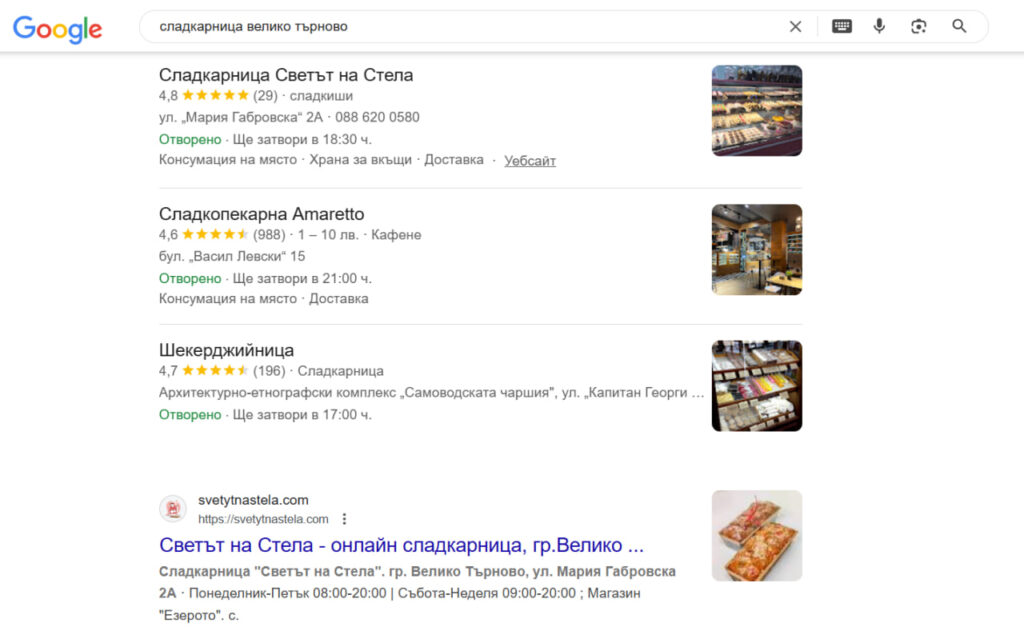This screenshot has height=635, width=1024.
Task: Open Светът на Стела онлайн сладкарница result
Action: point(401,545)
